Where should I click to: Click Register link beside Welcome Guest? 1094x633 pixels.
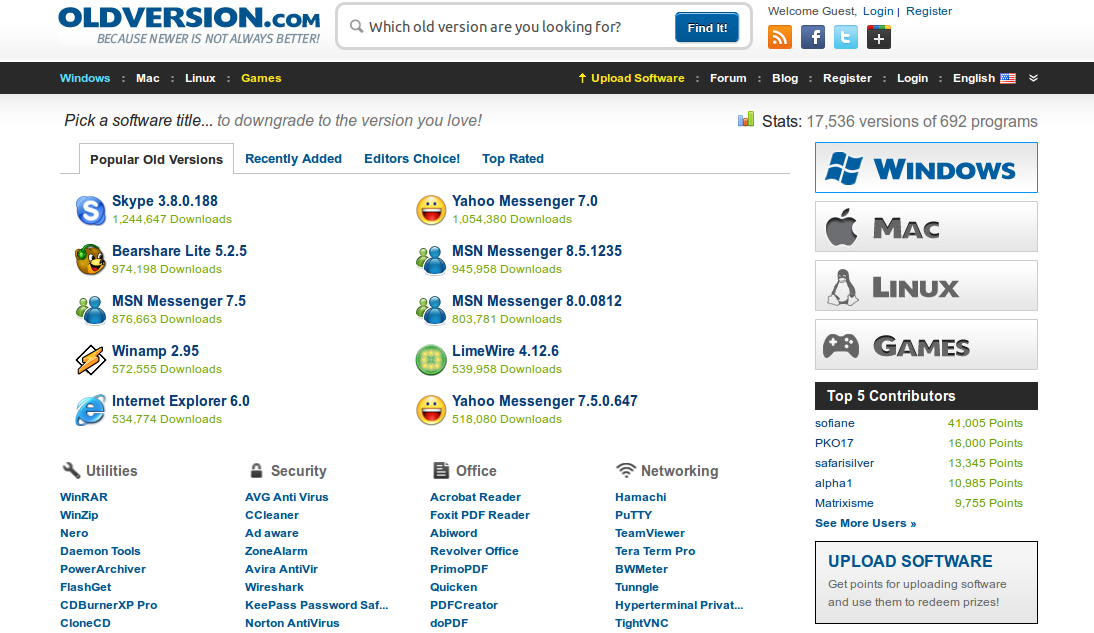click(929, 11)
